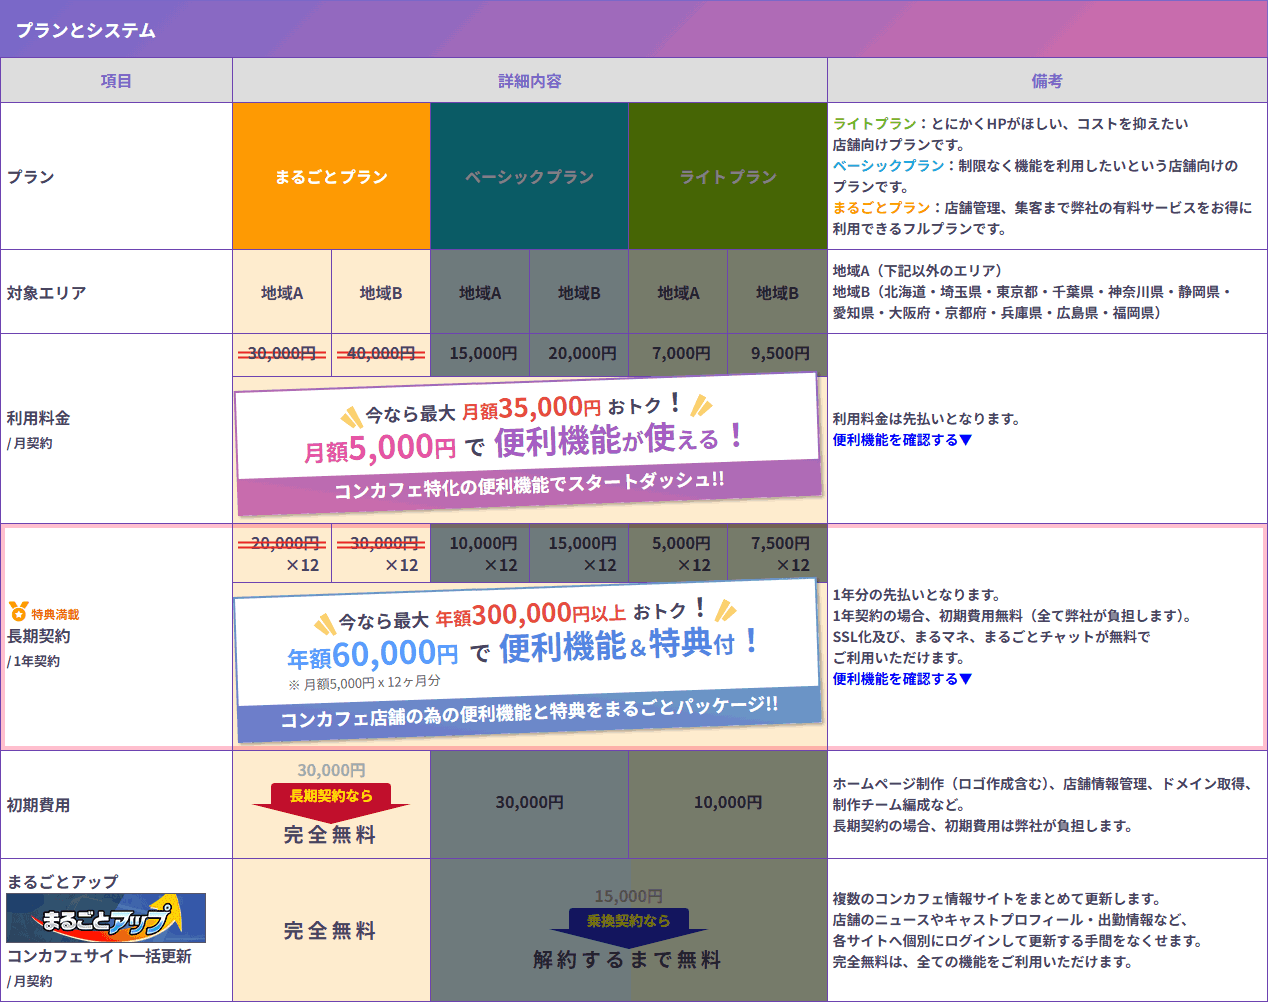The image size is (1268, 1002).
Task: Click 地域A under まるごとプラン
Action: [282, 293]
